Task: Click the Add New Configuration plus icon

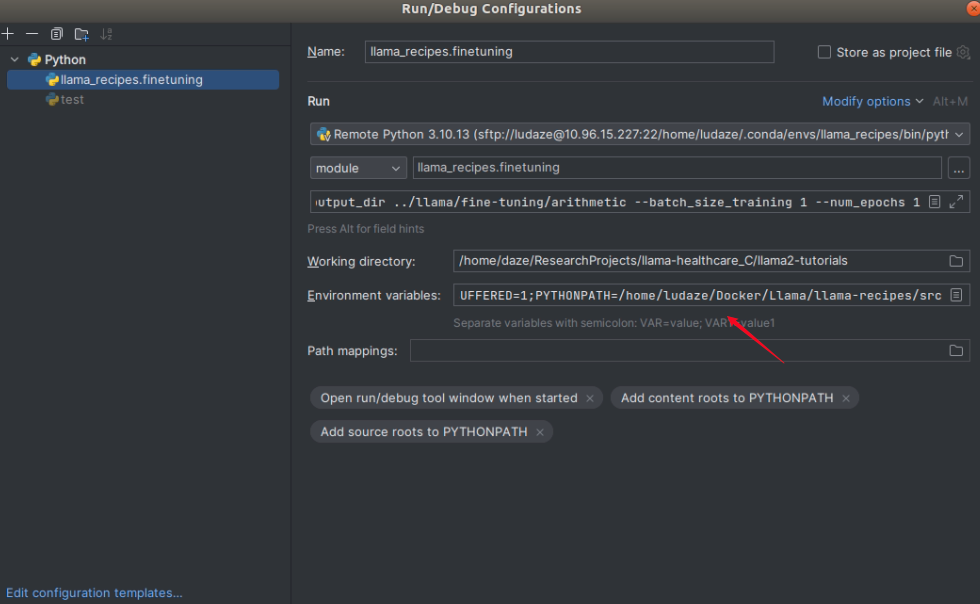Action: [x=8, y=34]
